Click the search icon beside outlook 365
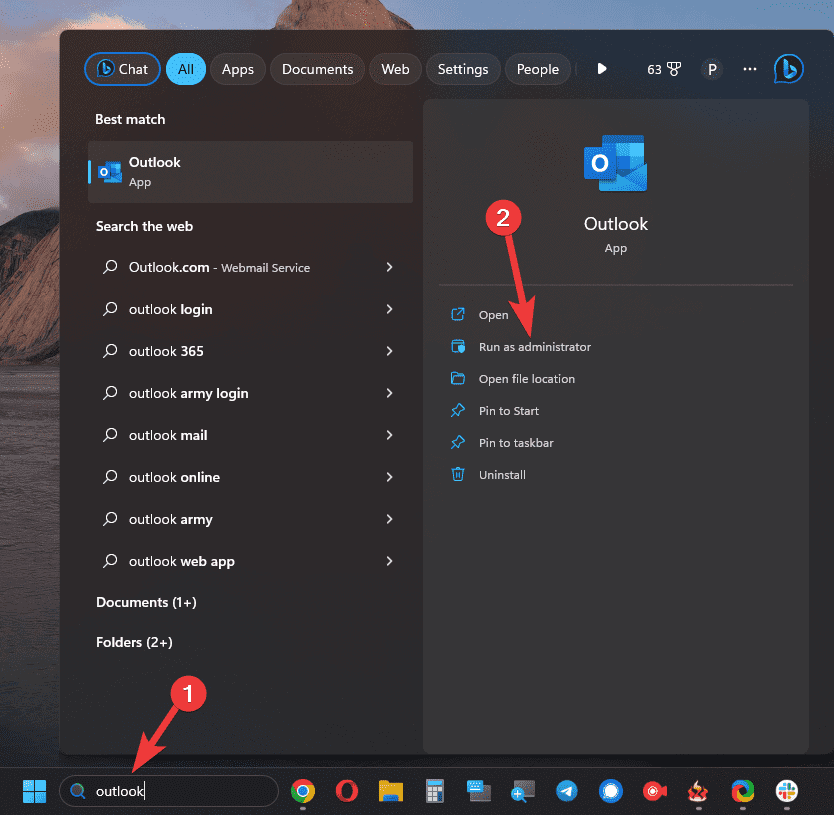Screen dimensions: 834x815 (x=110, y=351)
